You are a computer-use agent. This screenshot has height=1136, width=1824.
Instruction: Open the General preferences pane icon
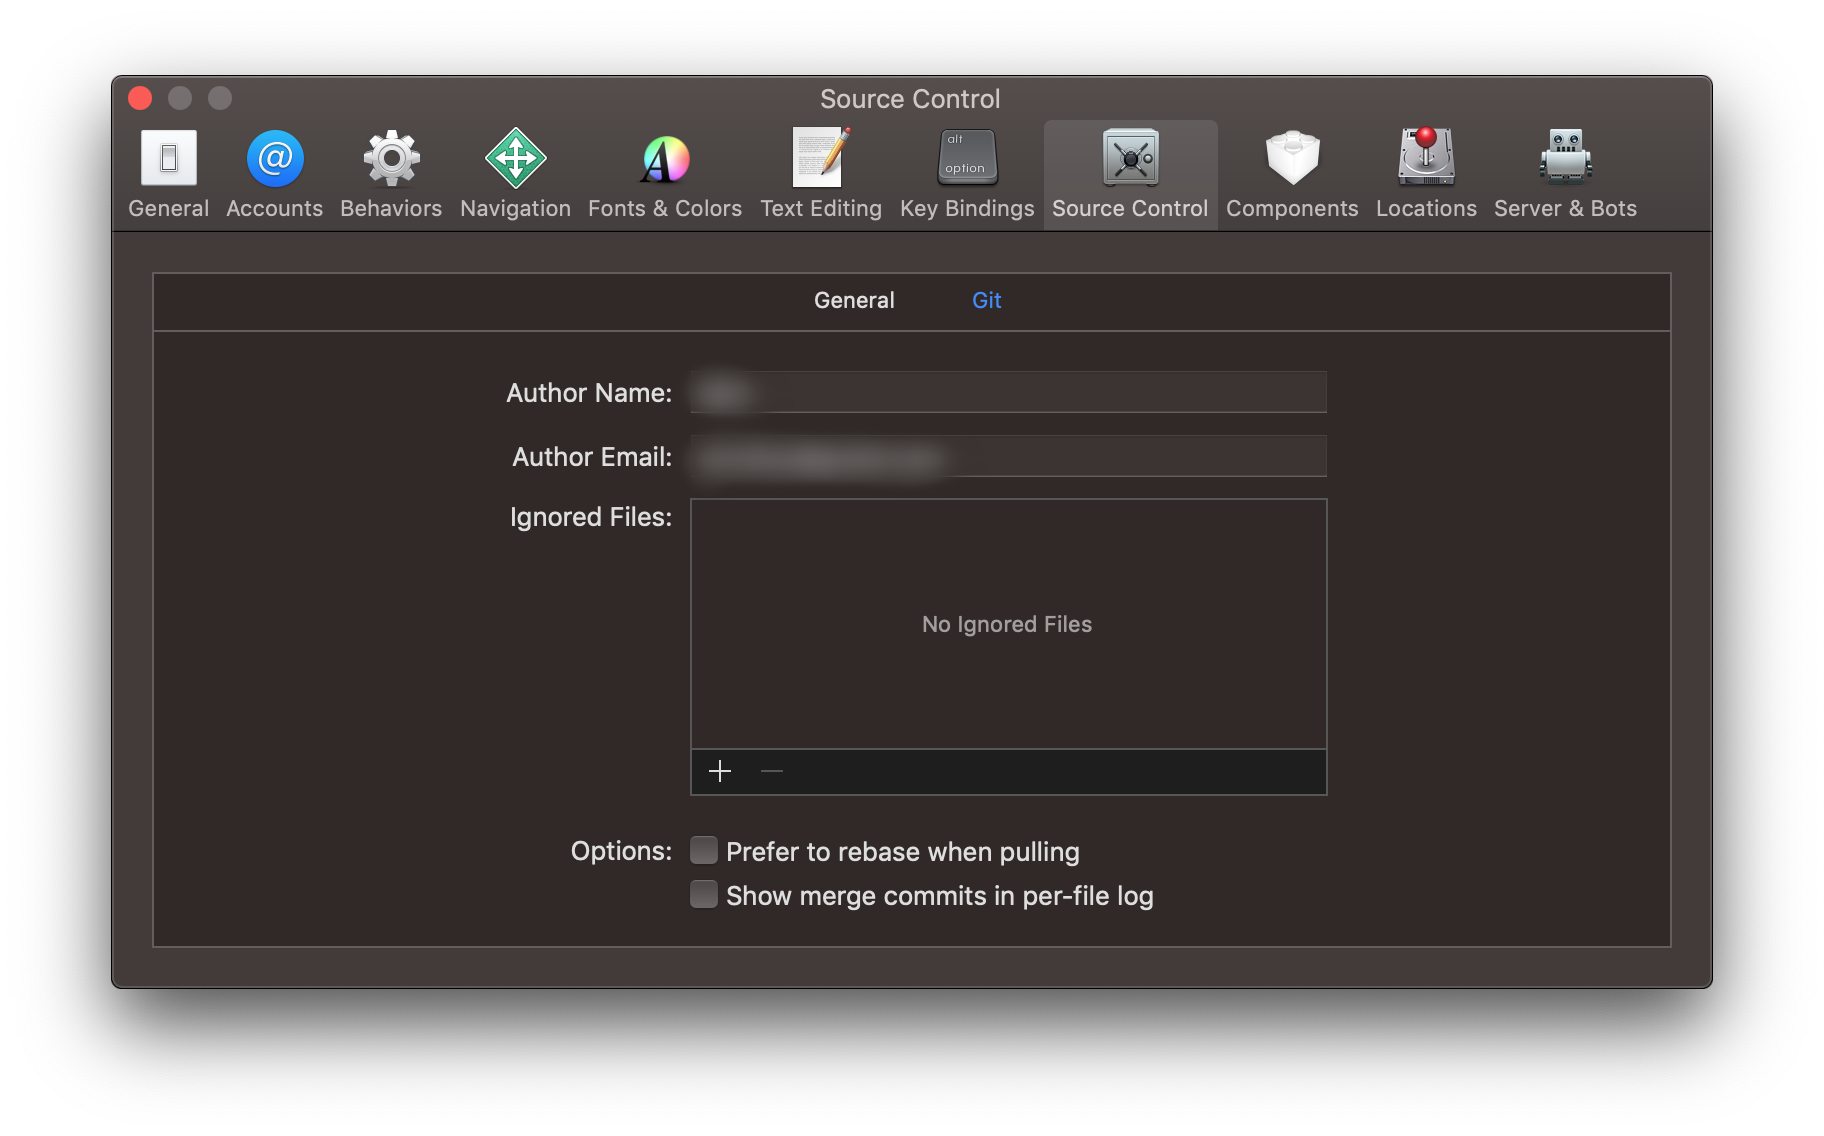(168, 172)
